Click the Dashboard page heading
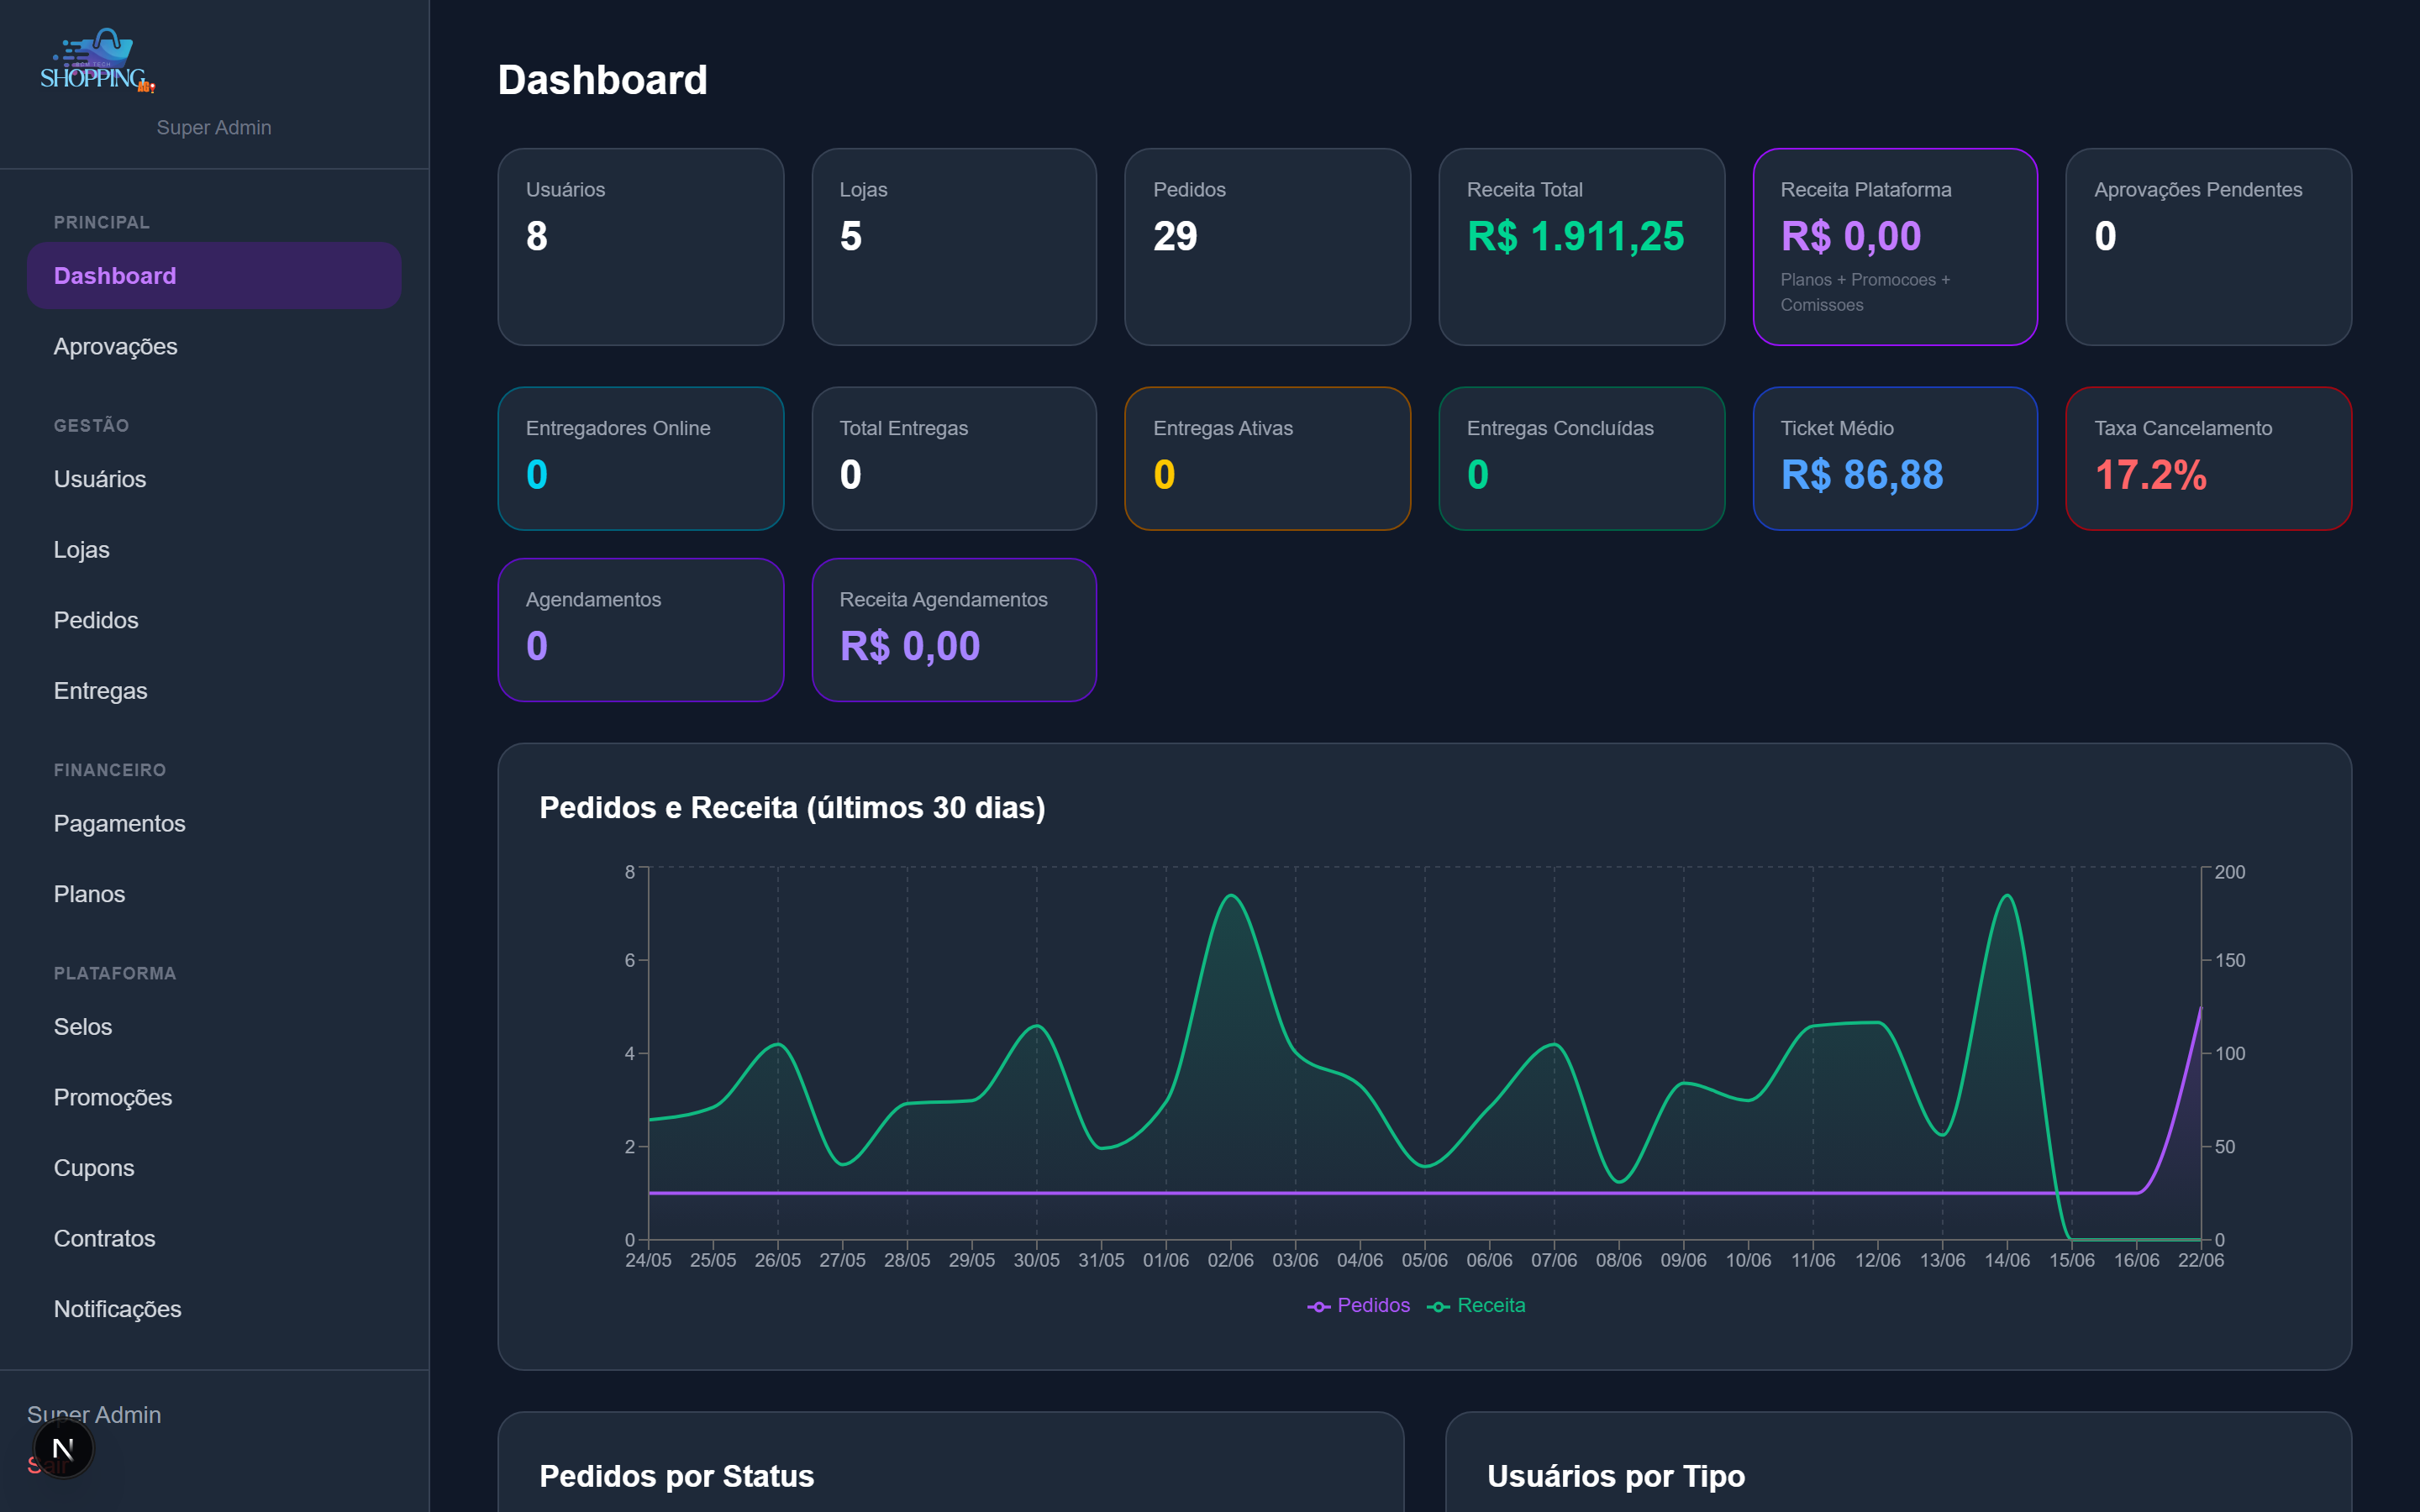The width and height of the screenshot is (2420, 1512). pyautogui.click(x=603, y=80)
